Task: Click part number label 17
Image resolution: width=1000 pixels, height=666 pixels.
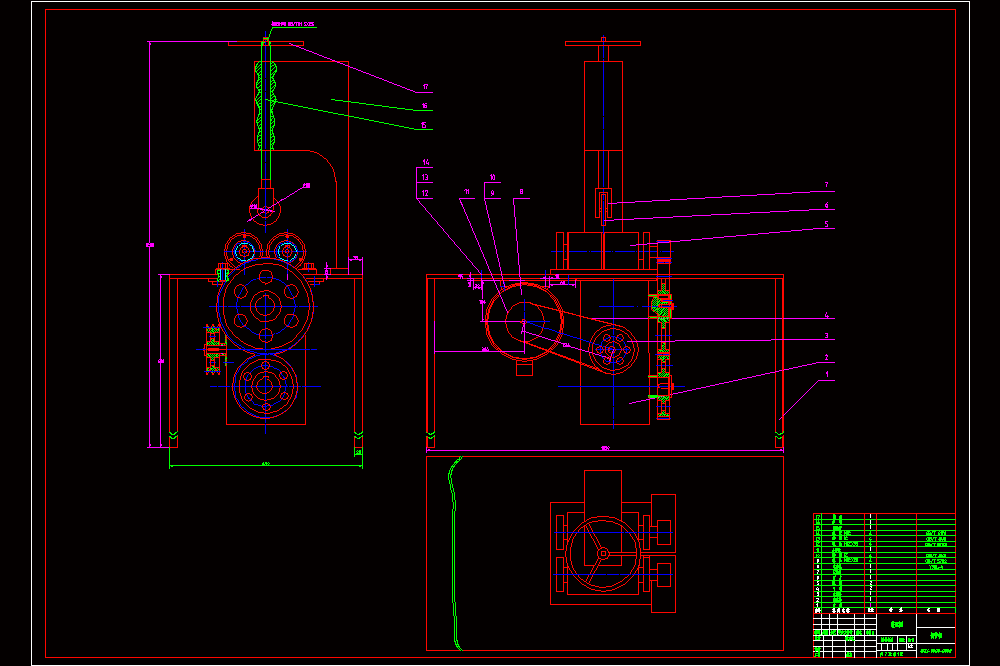Action: point(425,87)
